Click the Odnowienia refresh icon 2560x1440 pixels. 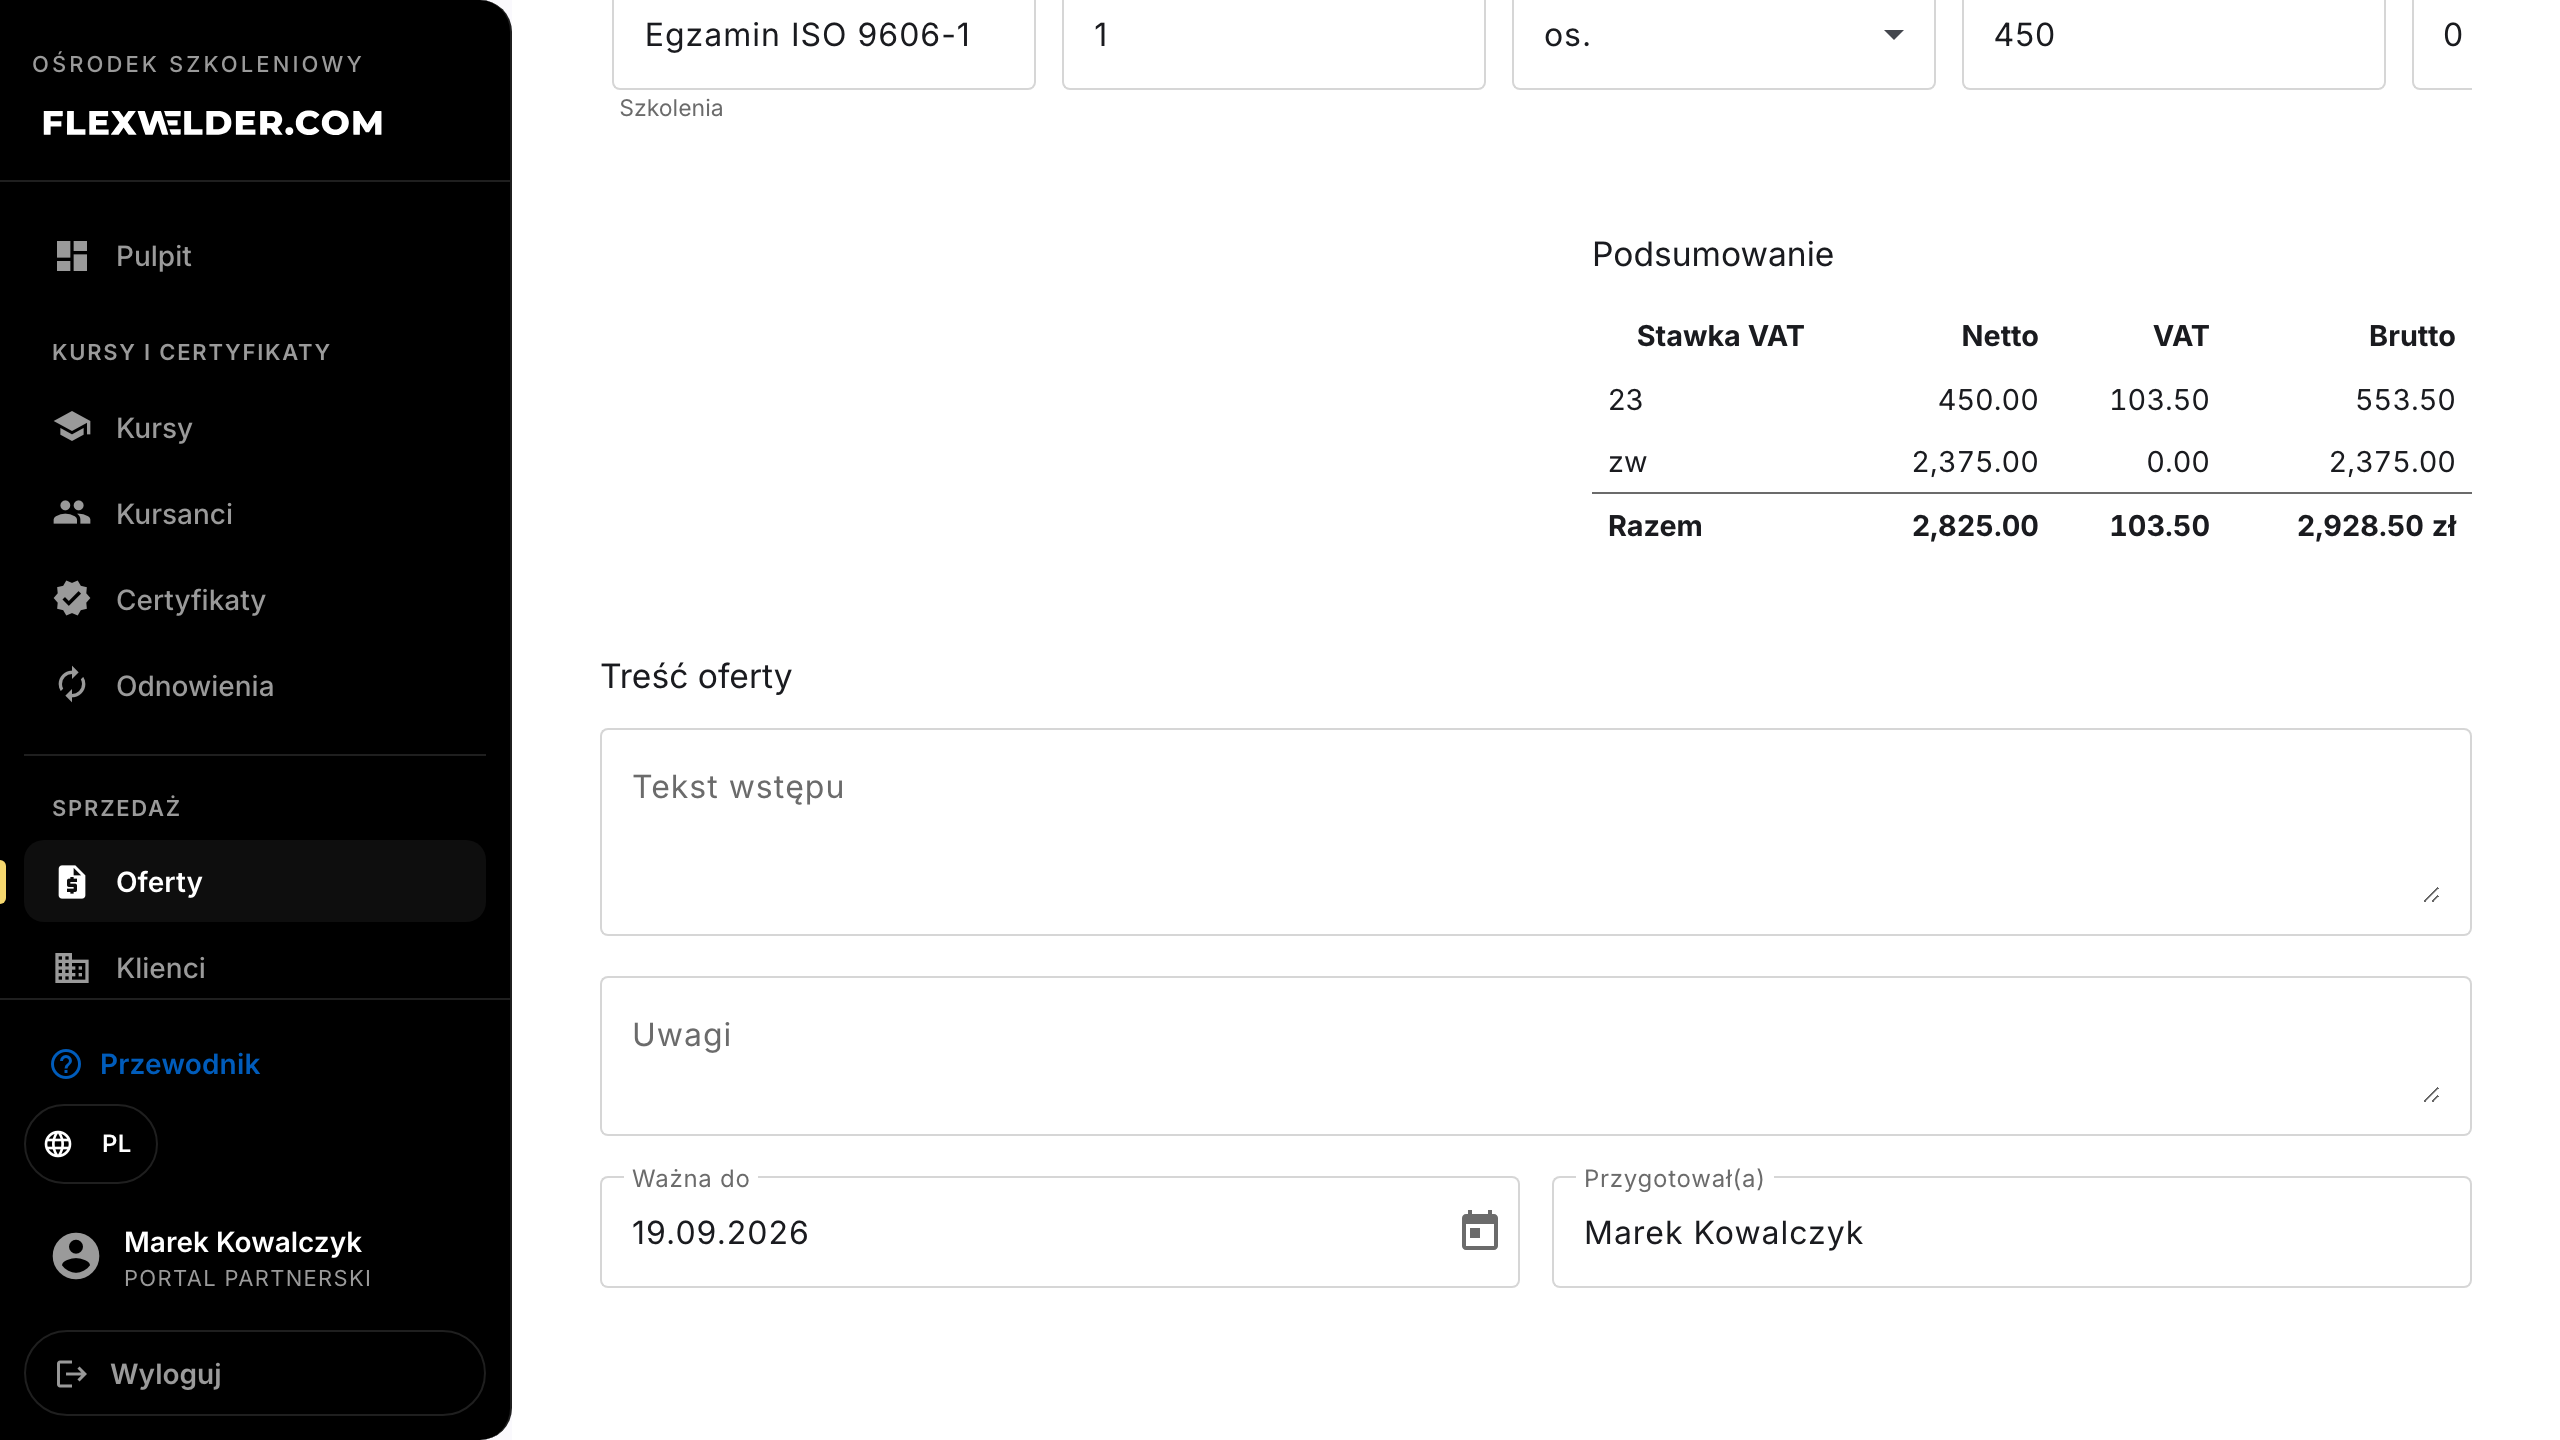click(72, 685)
